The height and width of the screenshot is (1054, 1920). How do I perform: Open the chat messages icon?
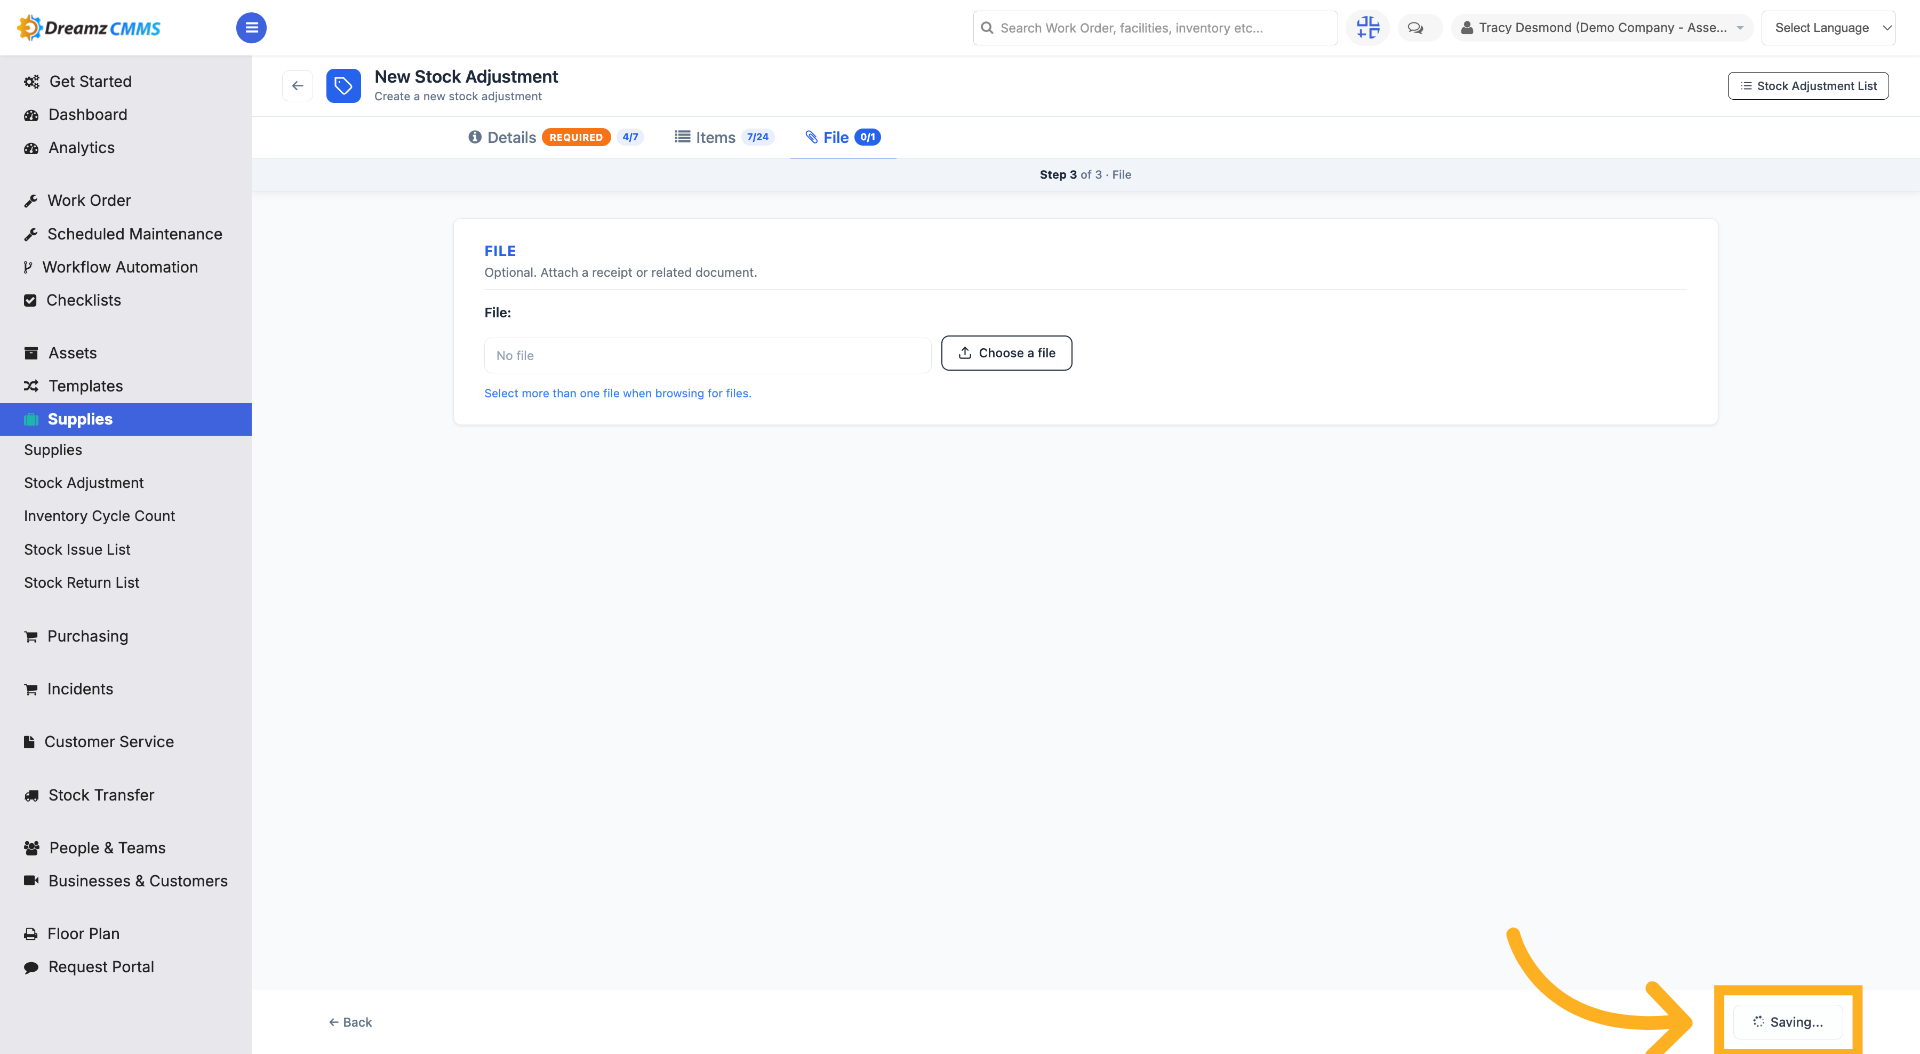tap(1416, 28)
